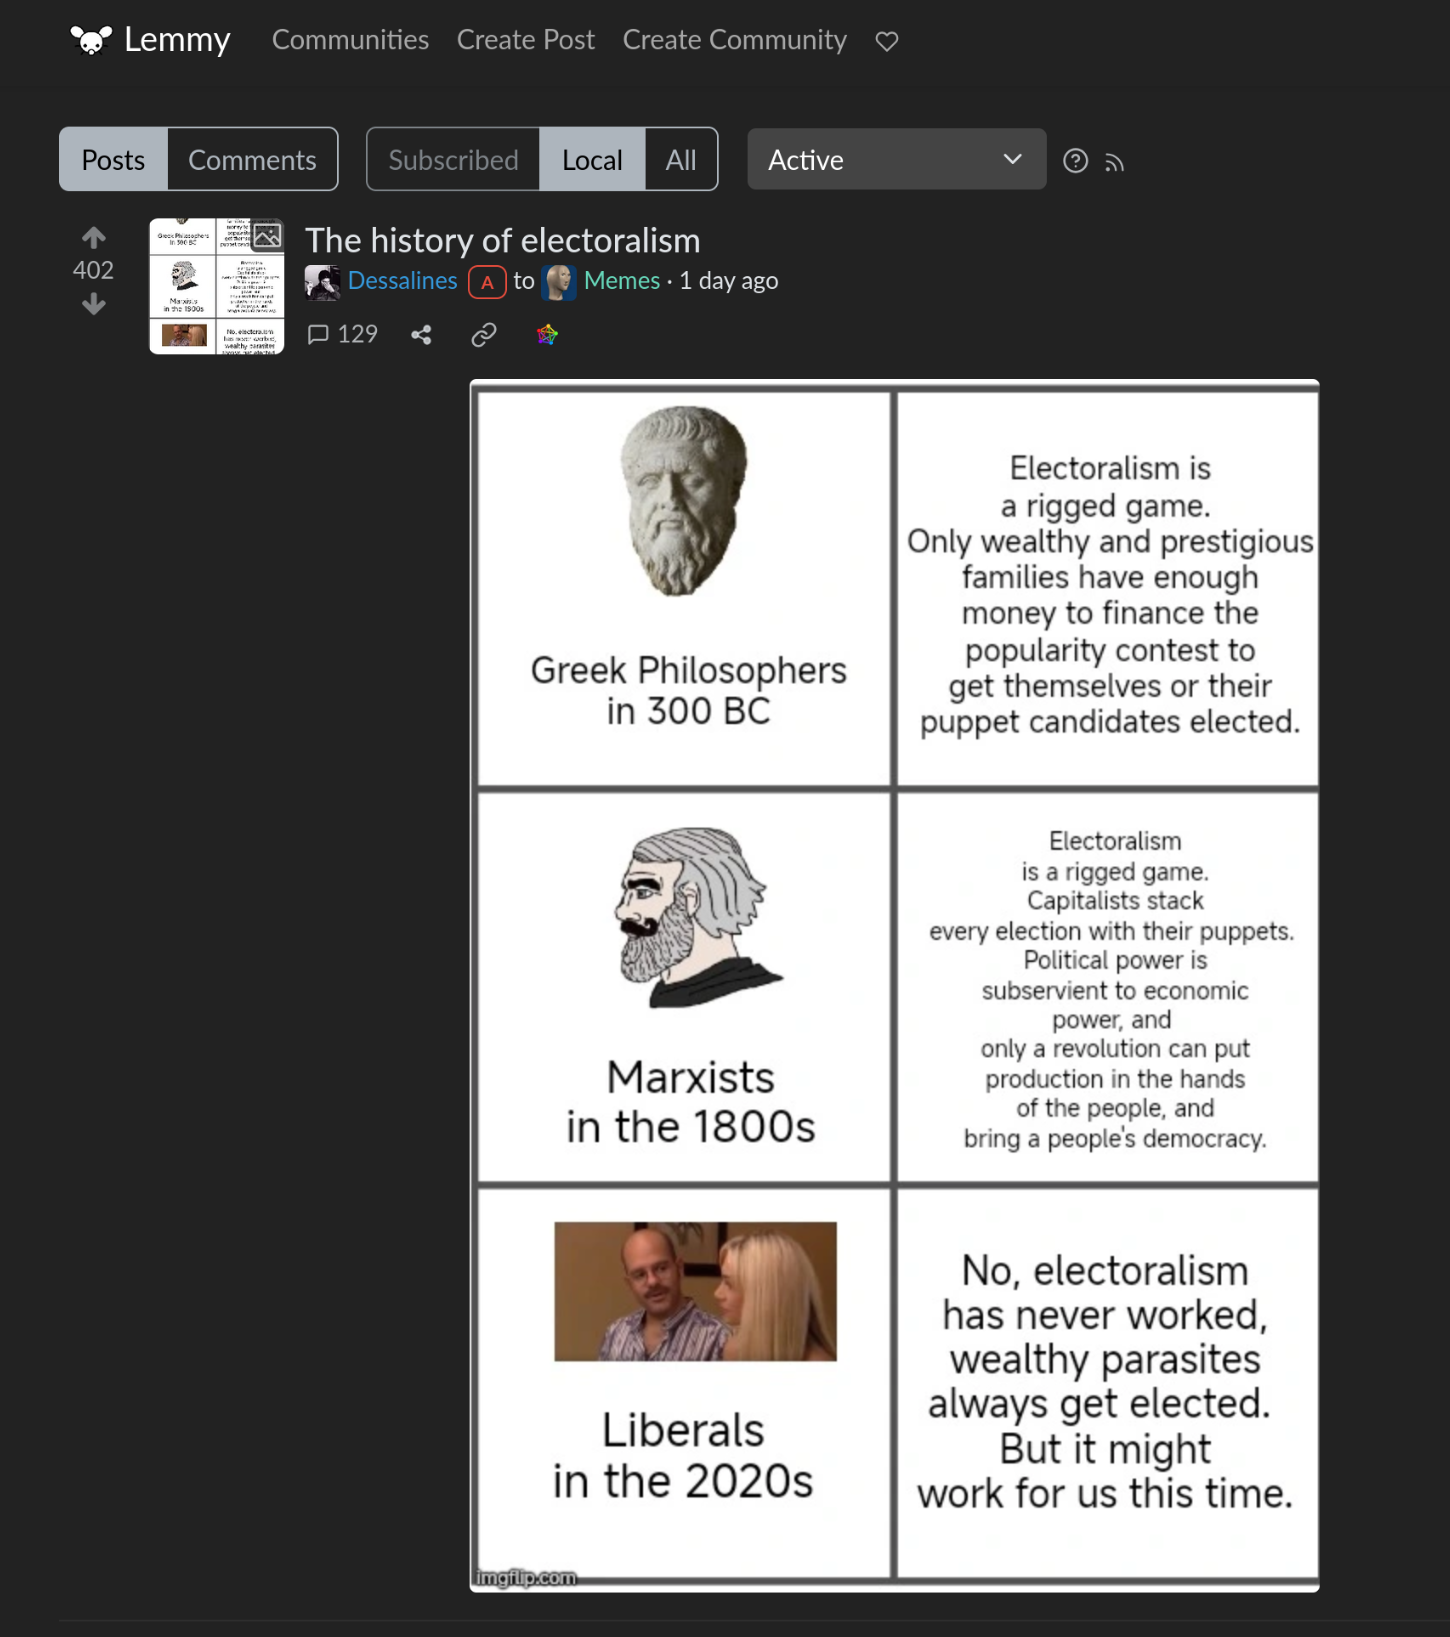The height and width of the screenshot is (1637, 1450).
Task: Click the post thumbnail preview image
Action: pos(216,286)
